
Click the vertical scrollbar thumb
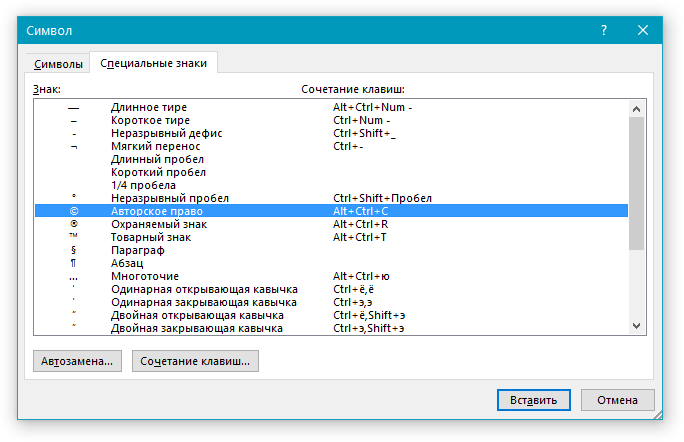pos(636,183)
